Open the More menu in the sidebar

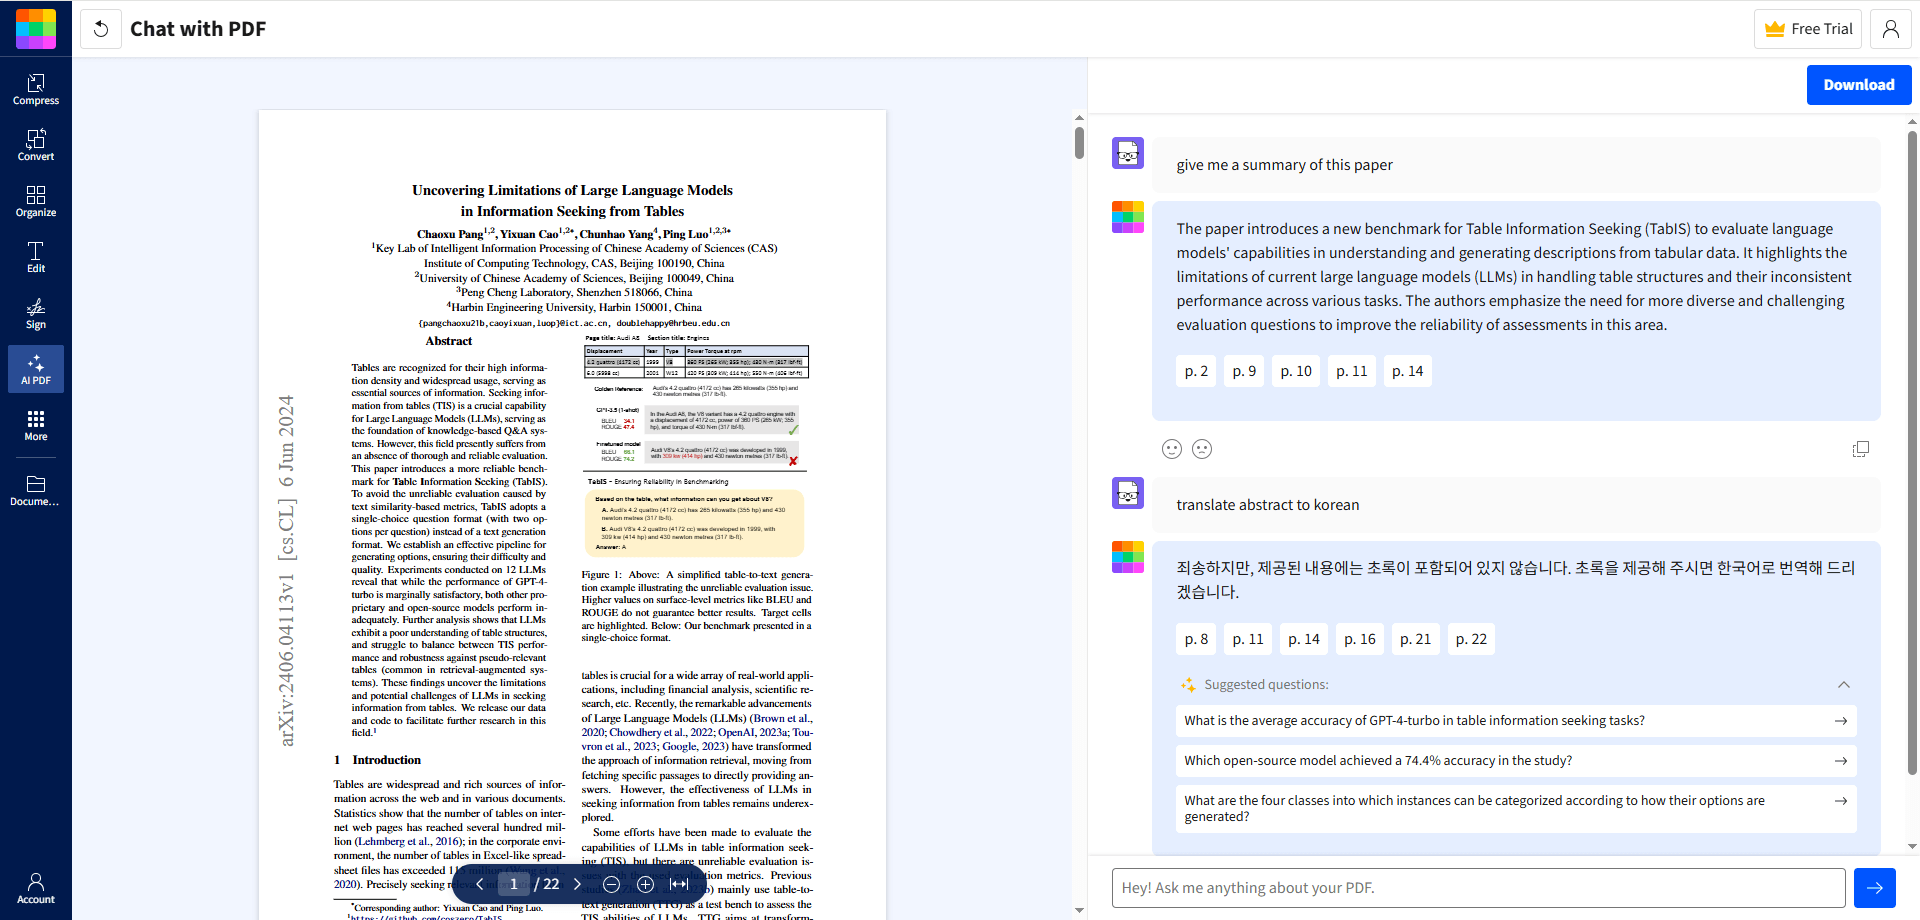coord(36,427)
